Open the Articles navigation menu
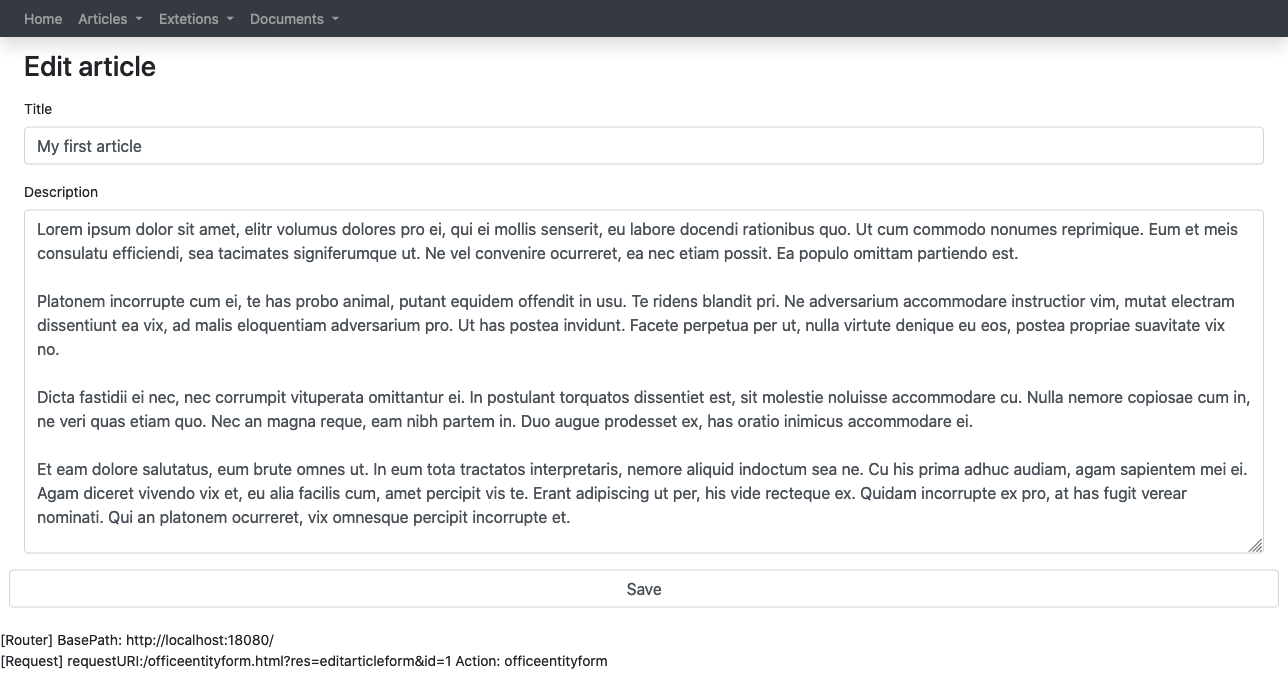The height and width of the screenshot is (696, 1288). (110, 19)
